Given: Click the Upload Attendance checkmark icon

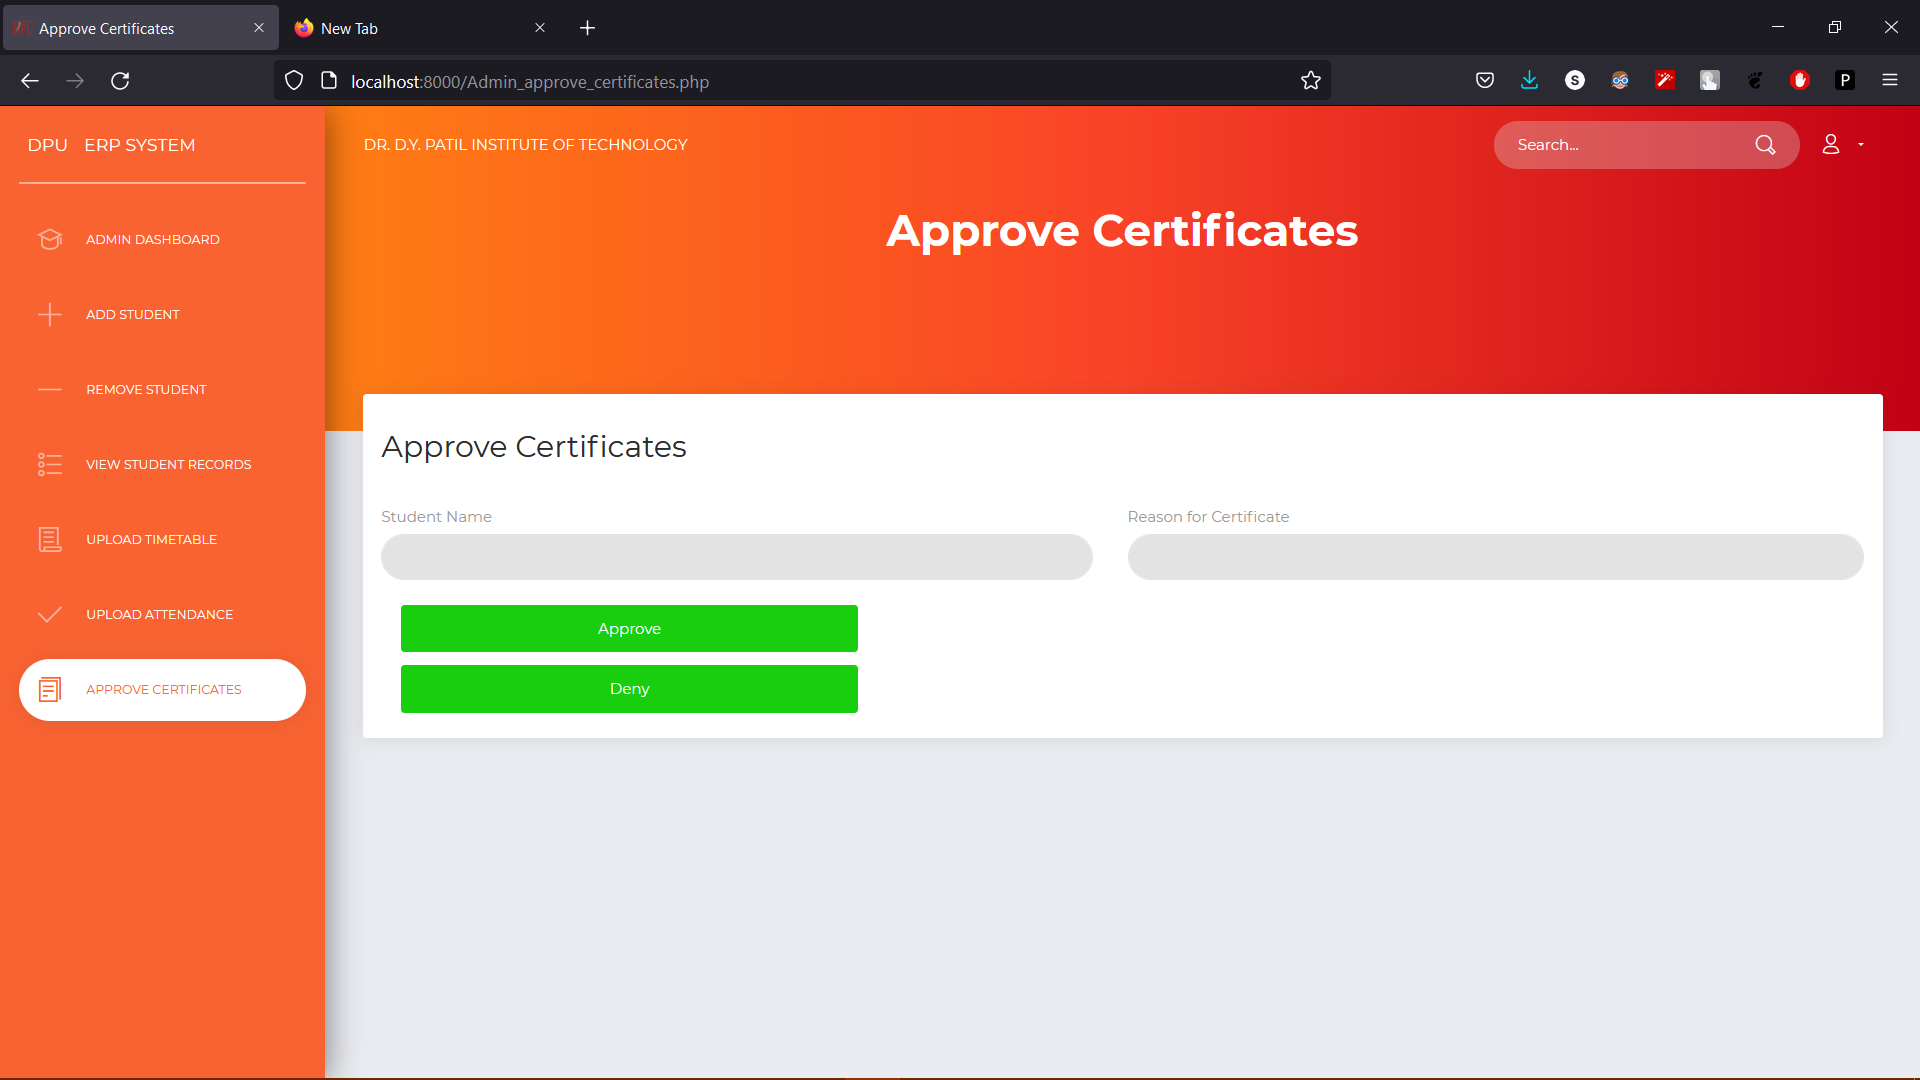Looking at the screenshot, I should coord(50,614).
